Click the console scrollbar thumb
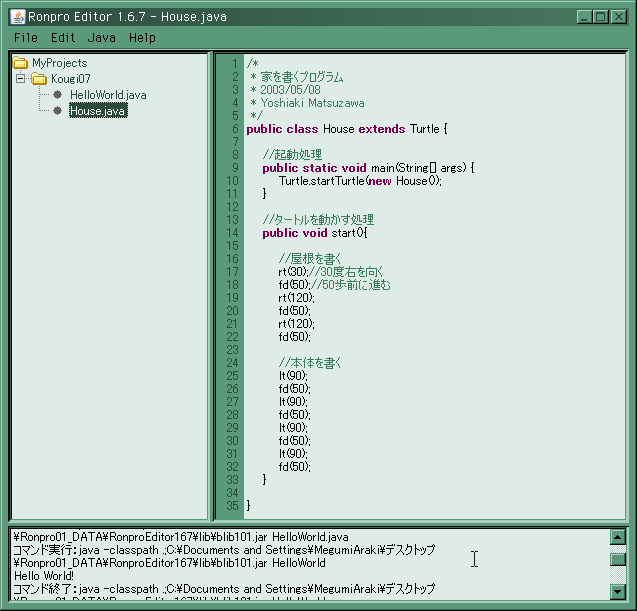 tap(618, 560)
